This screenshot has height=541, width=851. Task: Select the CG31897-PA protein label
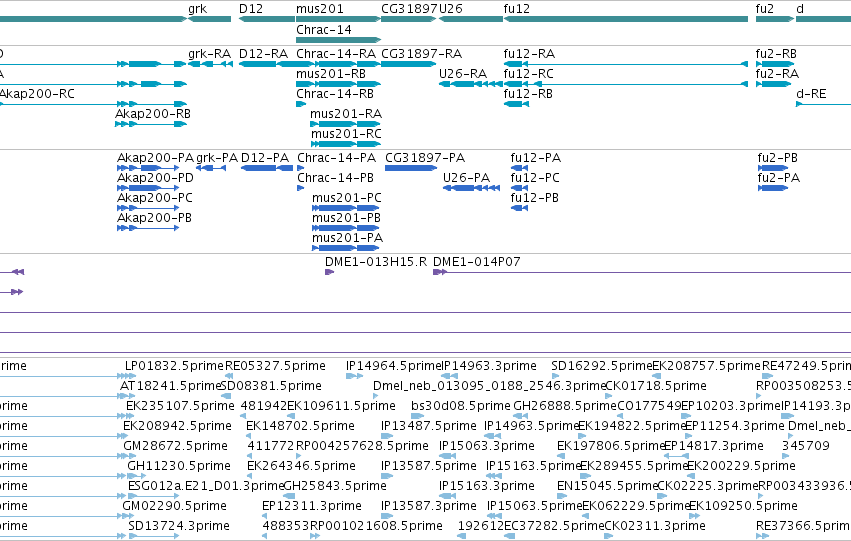click(x=425, y=158)
